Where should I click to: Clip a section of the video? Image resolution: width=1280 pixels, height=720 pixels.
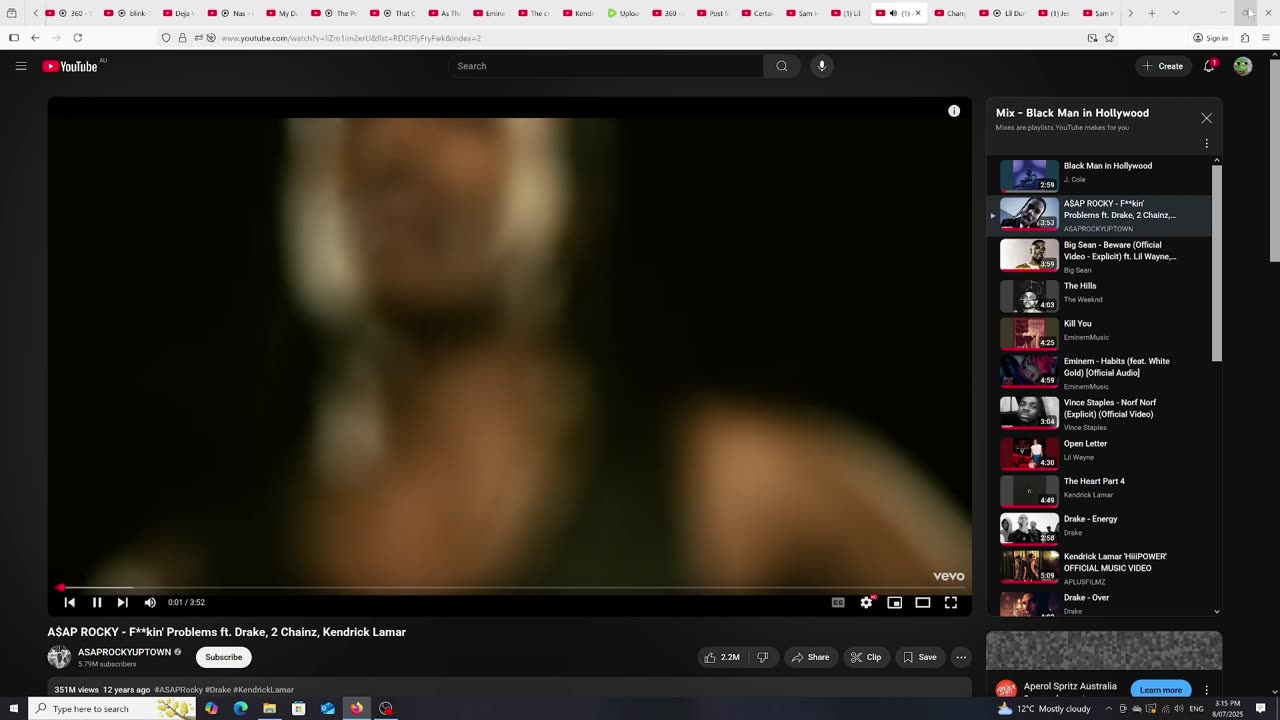(x=866, y=657)
